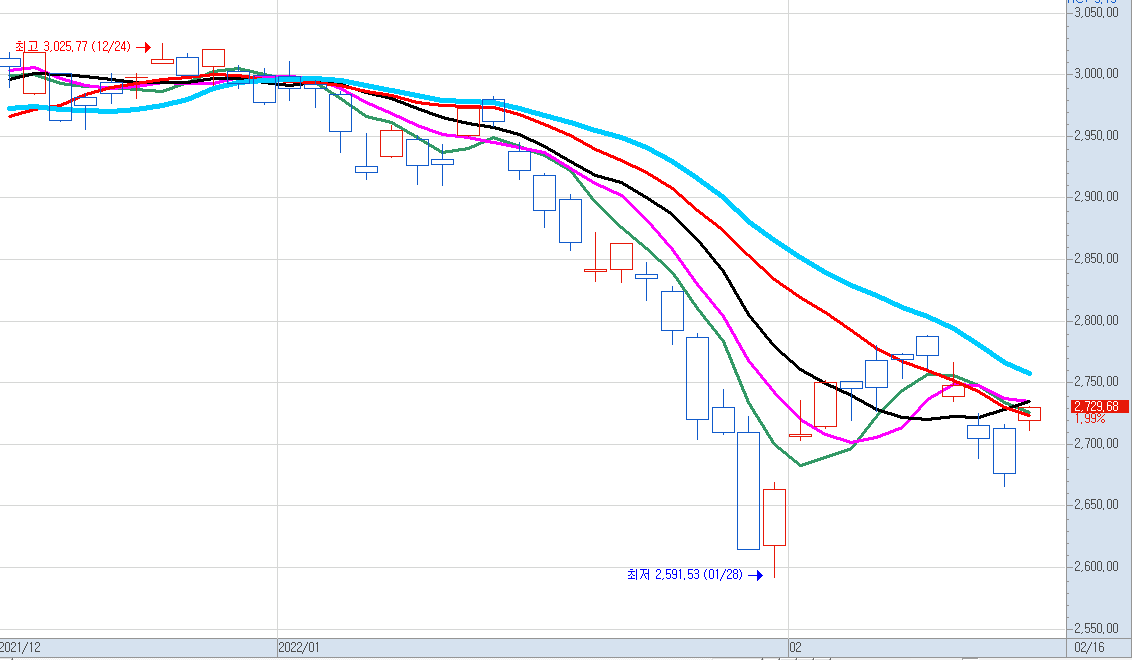
Task: Select the red current price tag 2,729.68
Action: click(x=1100, y=407)
